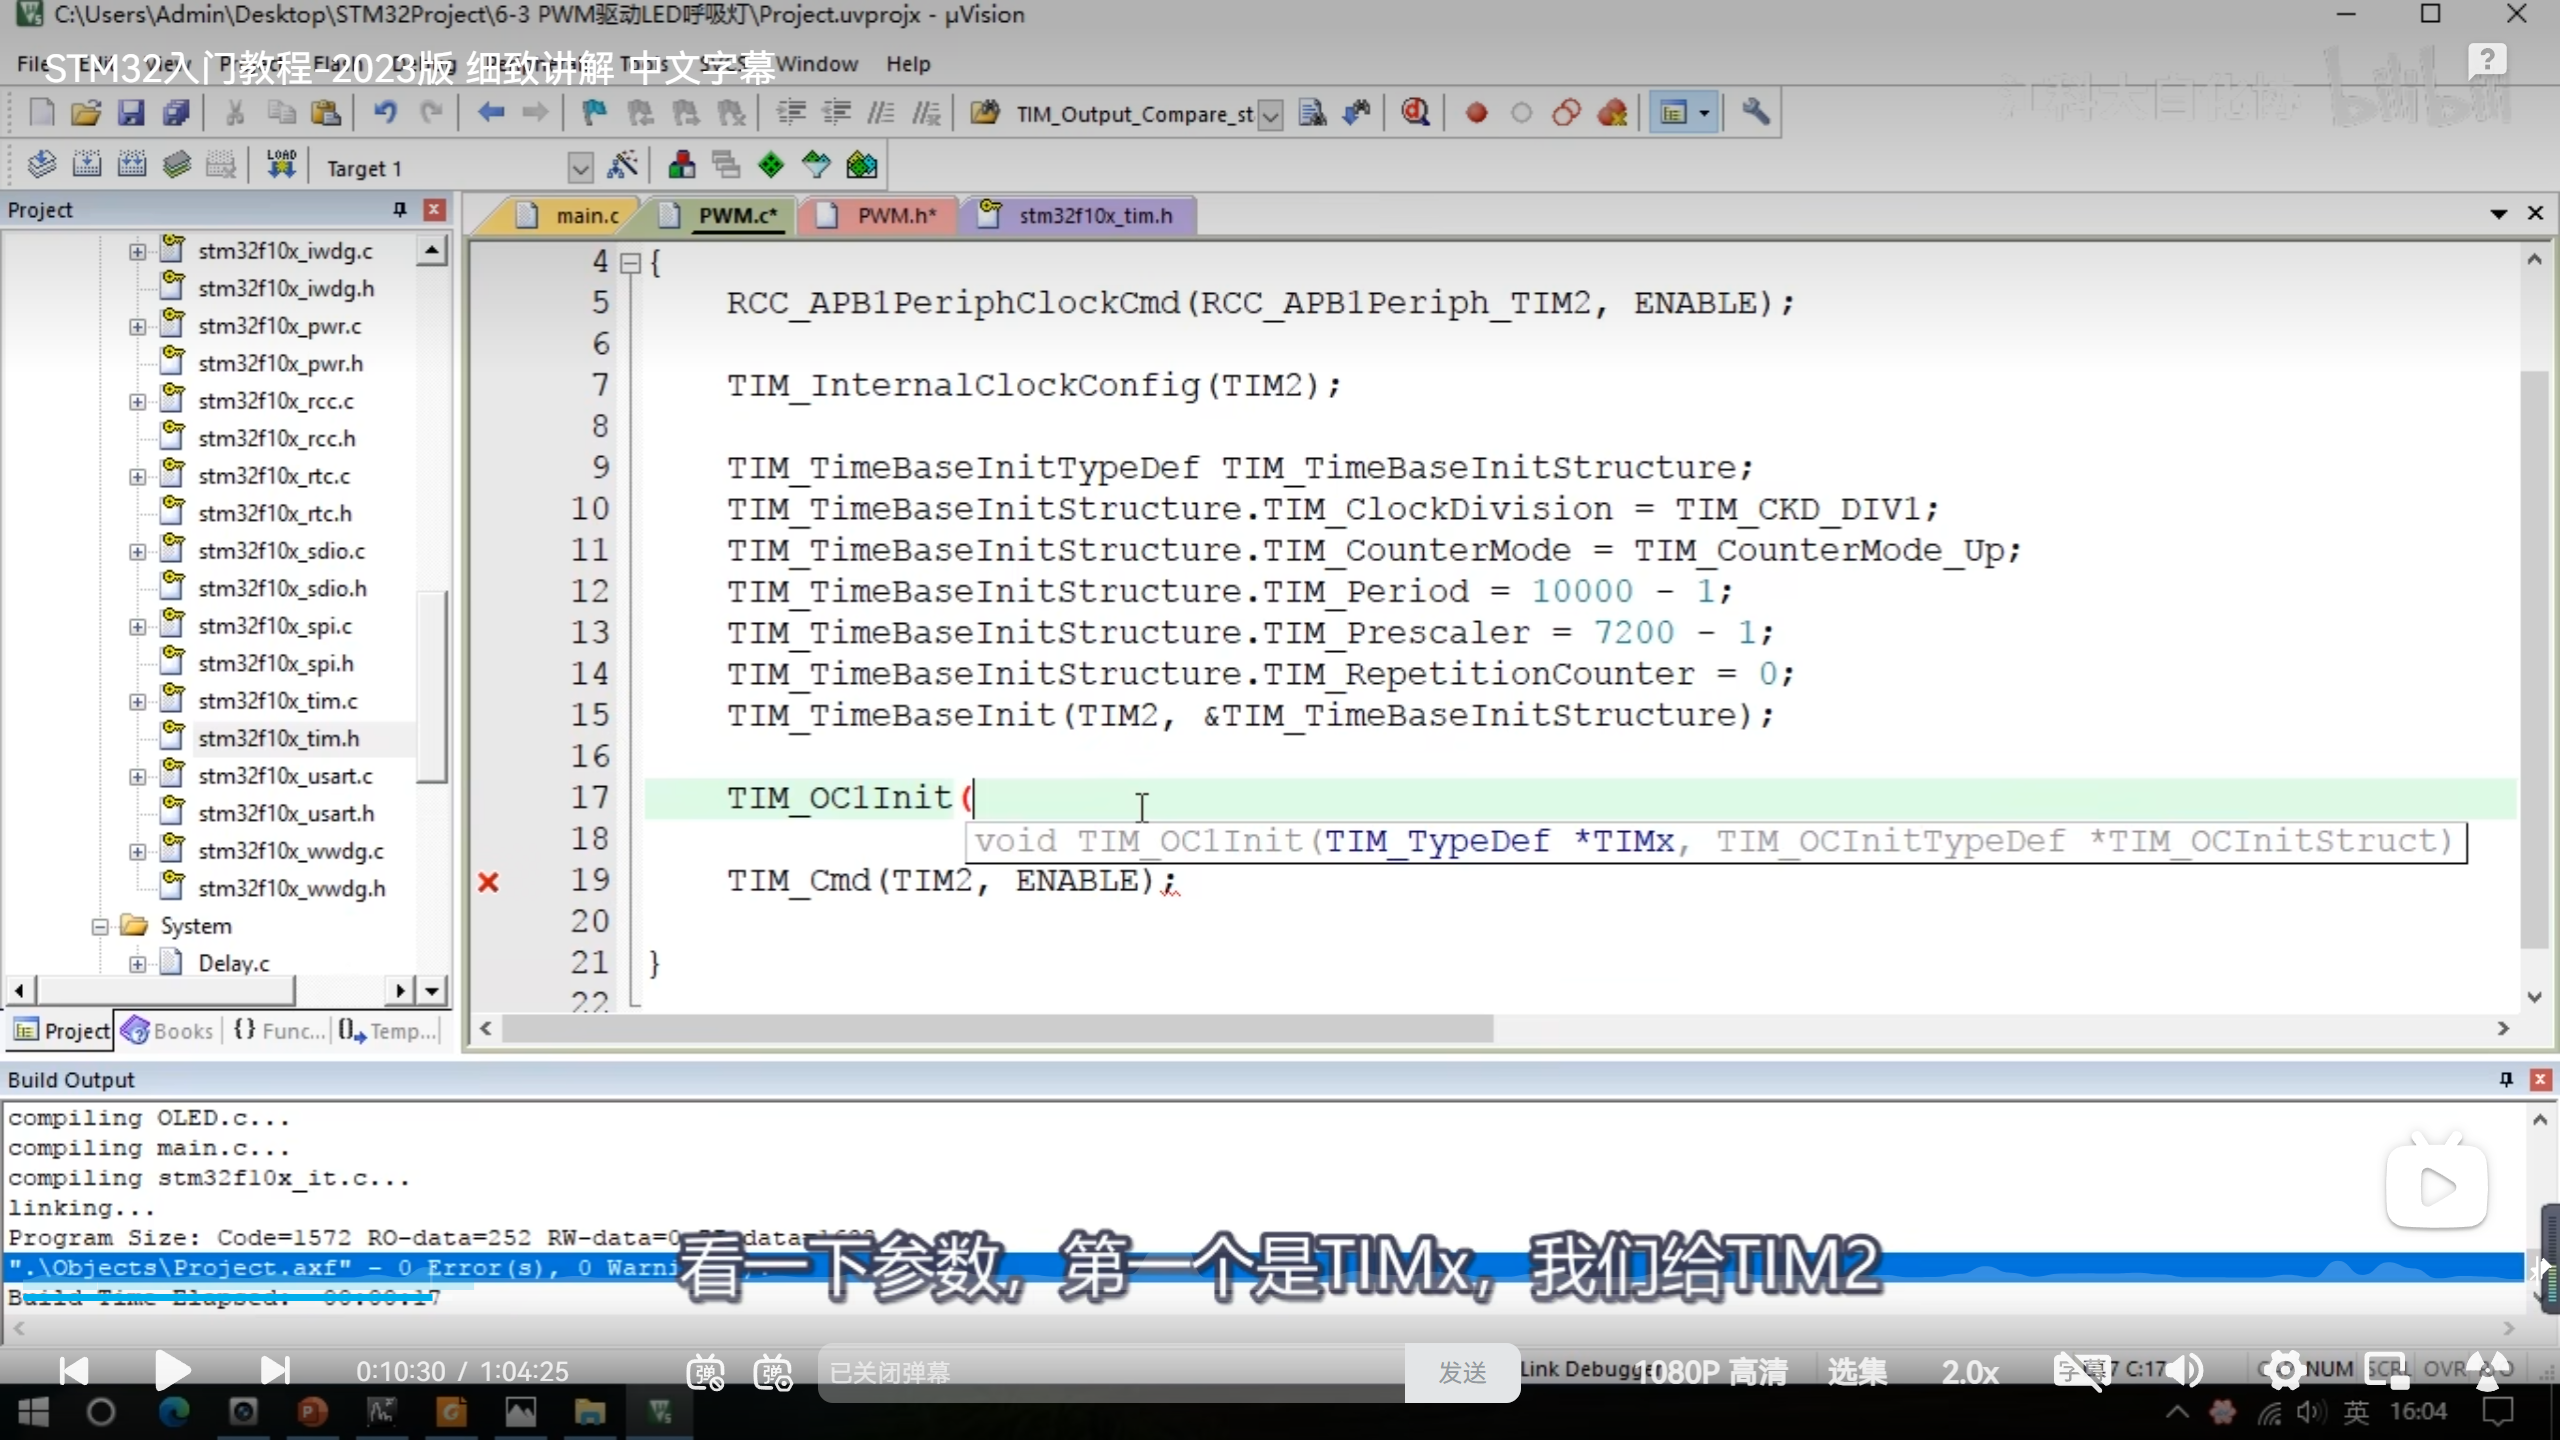Switch to the main.c tab
The image size is (2560, 1440).
[586, 216]
